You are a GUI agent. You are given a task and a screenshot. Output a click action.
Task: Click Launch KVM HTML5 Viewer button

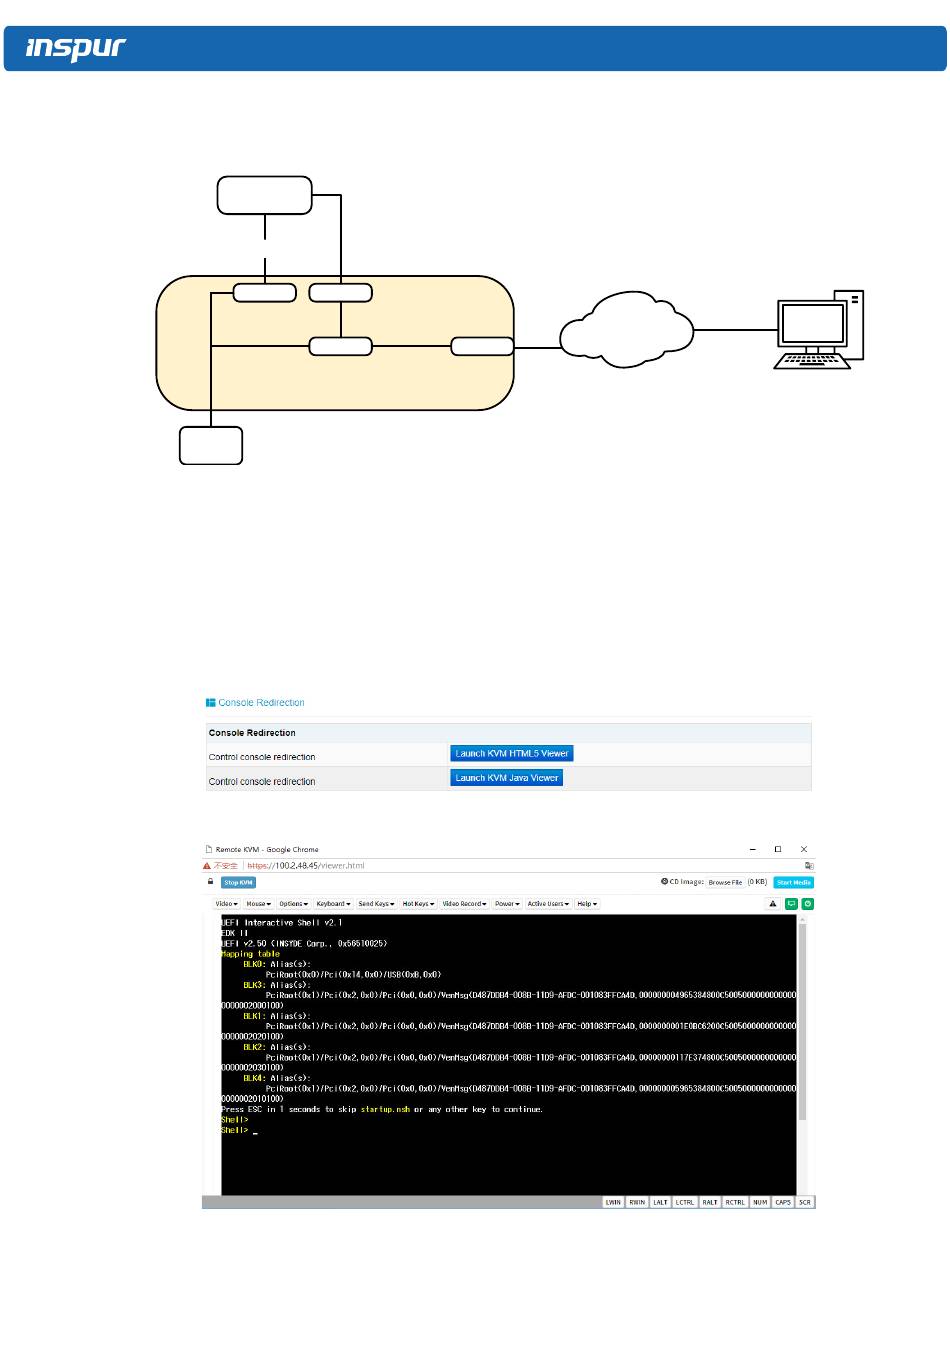tap(512, 754)
